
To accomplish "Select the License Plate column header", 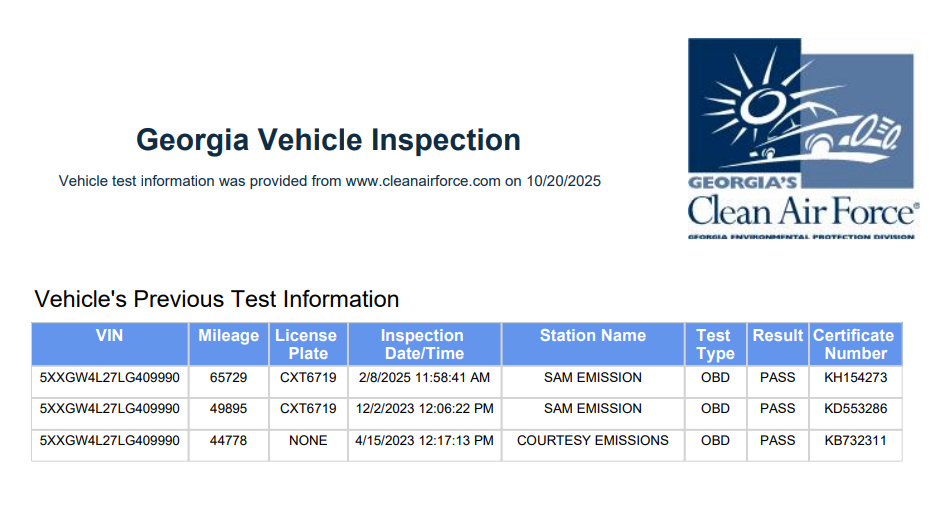I will [x=307, y=344].
